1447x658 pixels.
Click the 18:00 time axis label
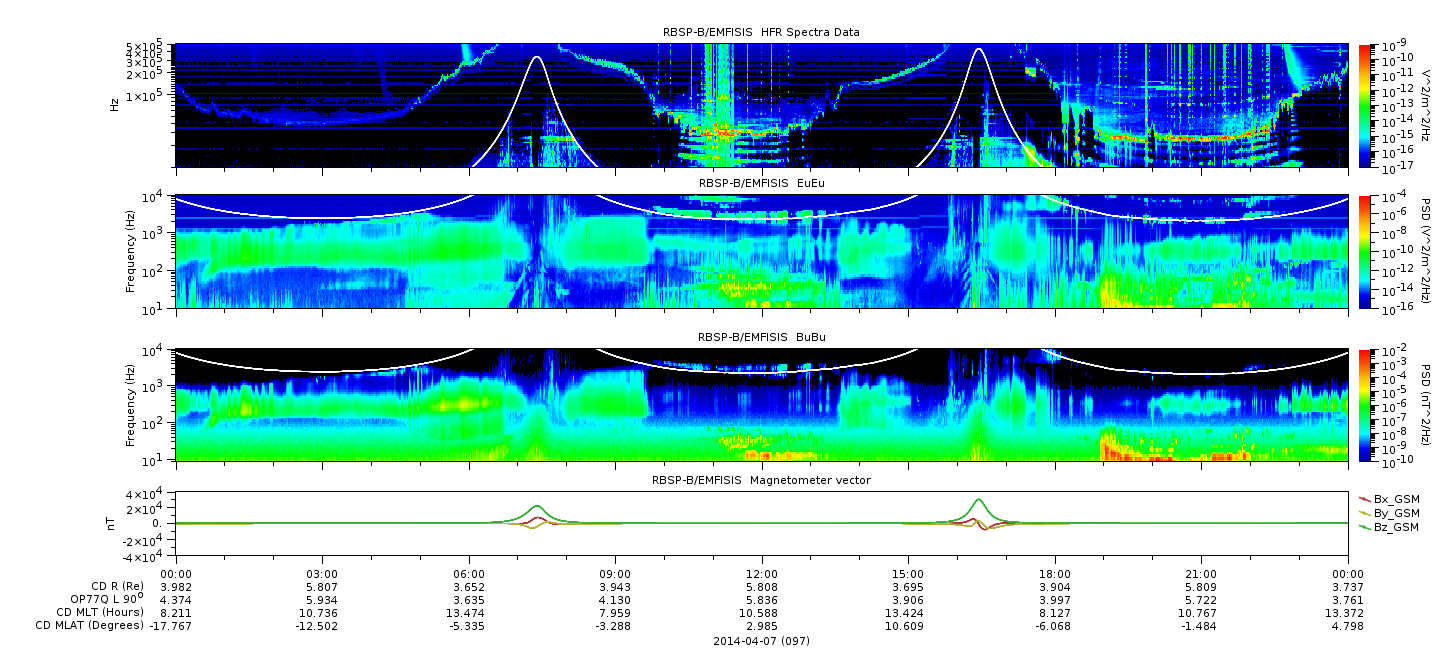1055,573
